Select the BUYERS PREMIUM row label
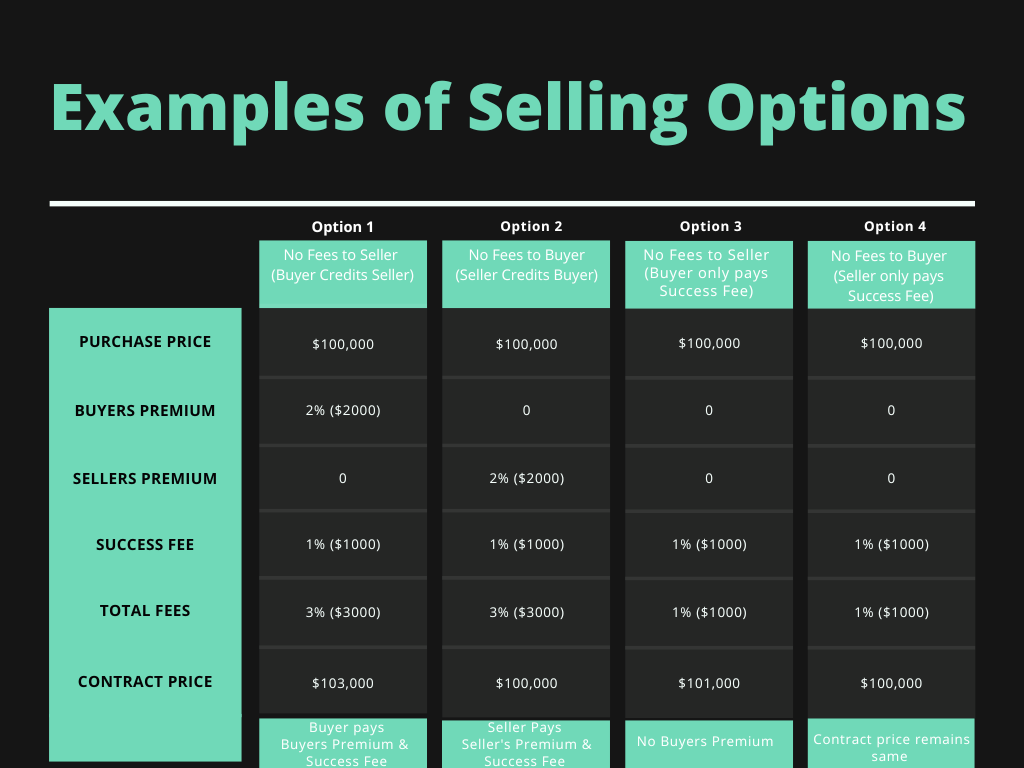Screen dimensions: 1024x768 (x=145, y=411)
